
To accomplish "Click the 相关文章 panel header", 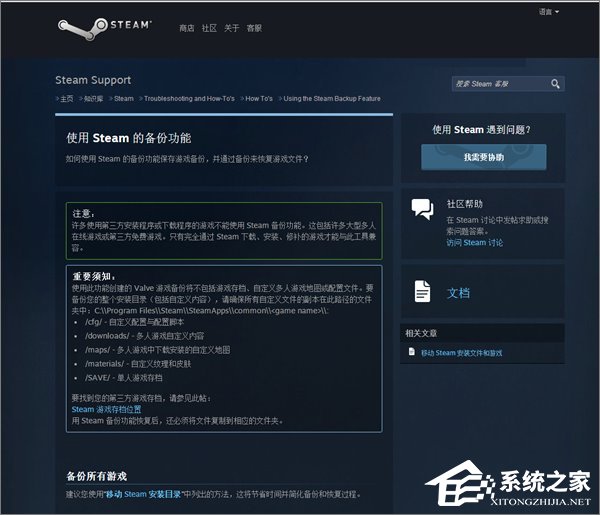I will pos(482,333).
